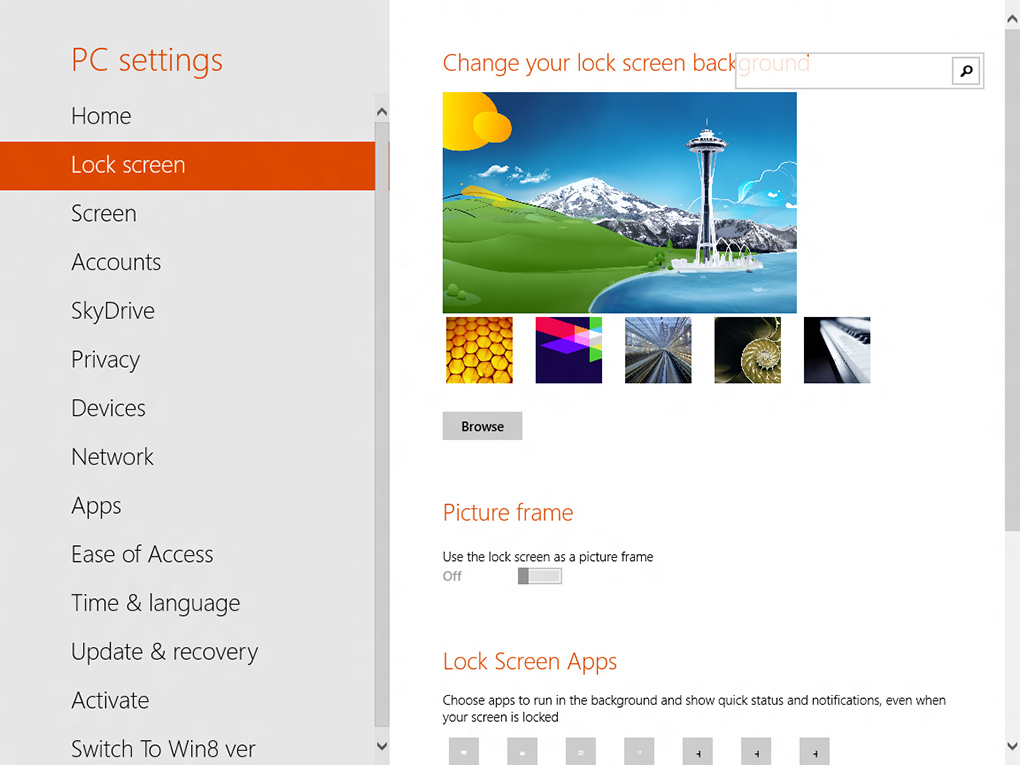Click the first plus slot to add an app
The height and width of the screenshot is (765, 1020).
click(697, 752)
